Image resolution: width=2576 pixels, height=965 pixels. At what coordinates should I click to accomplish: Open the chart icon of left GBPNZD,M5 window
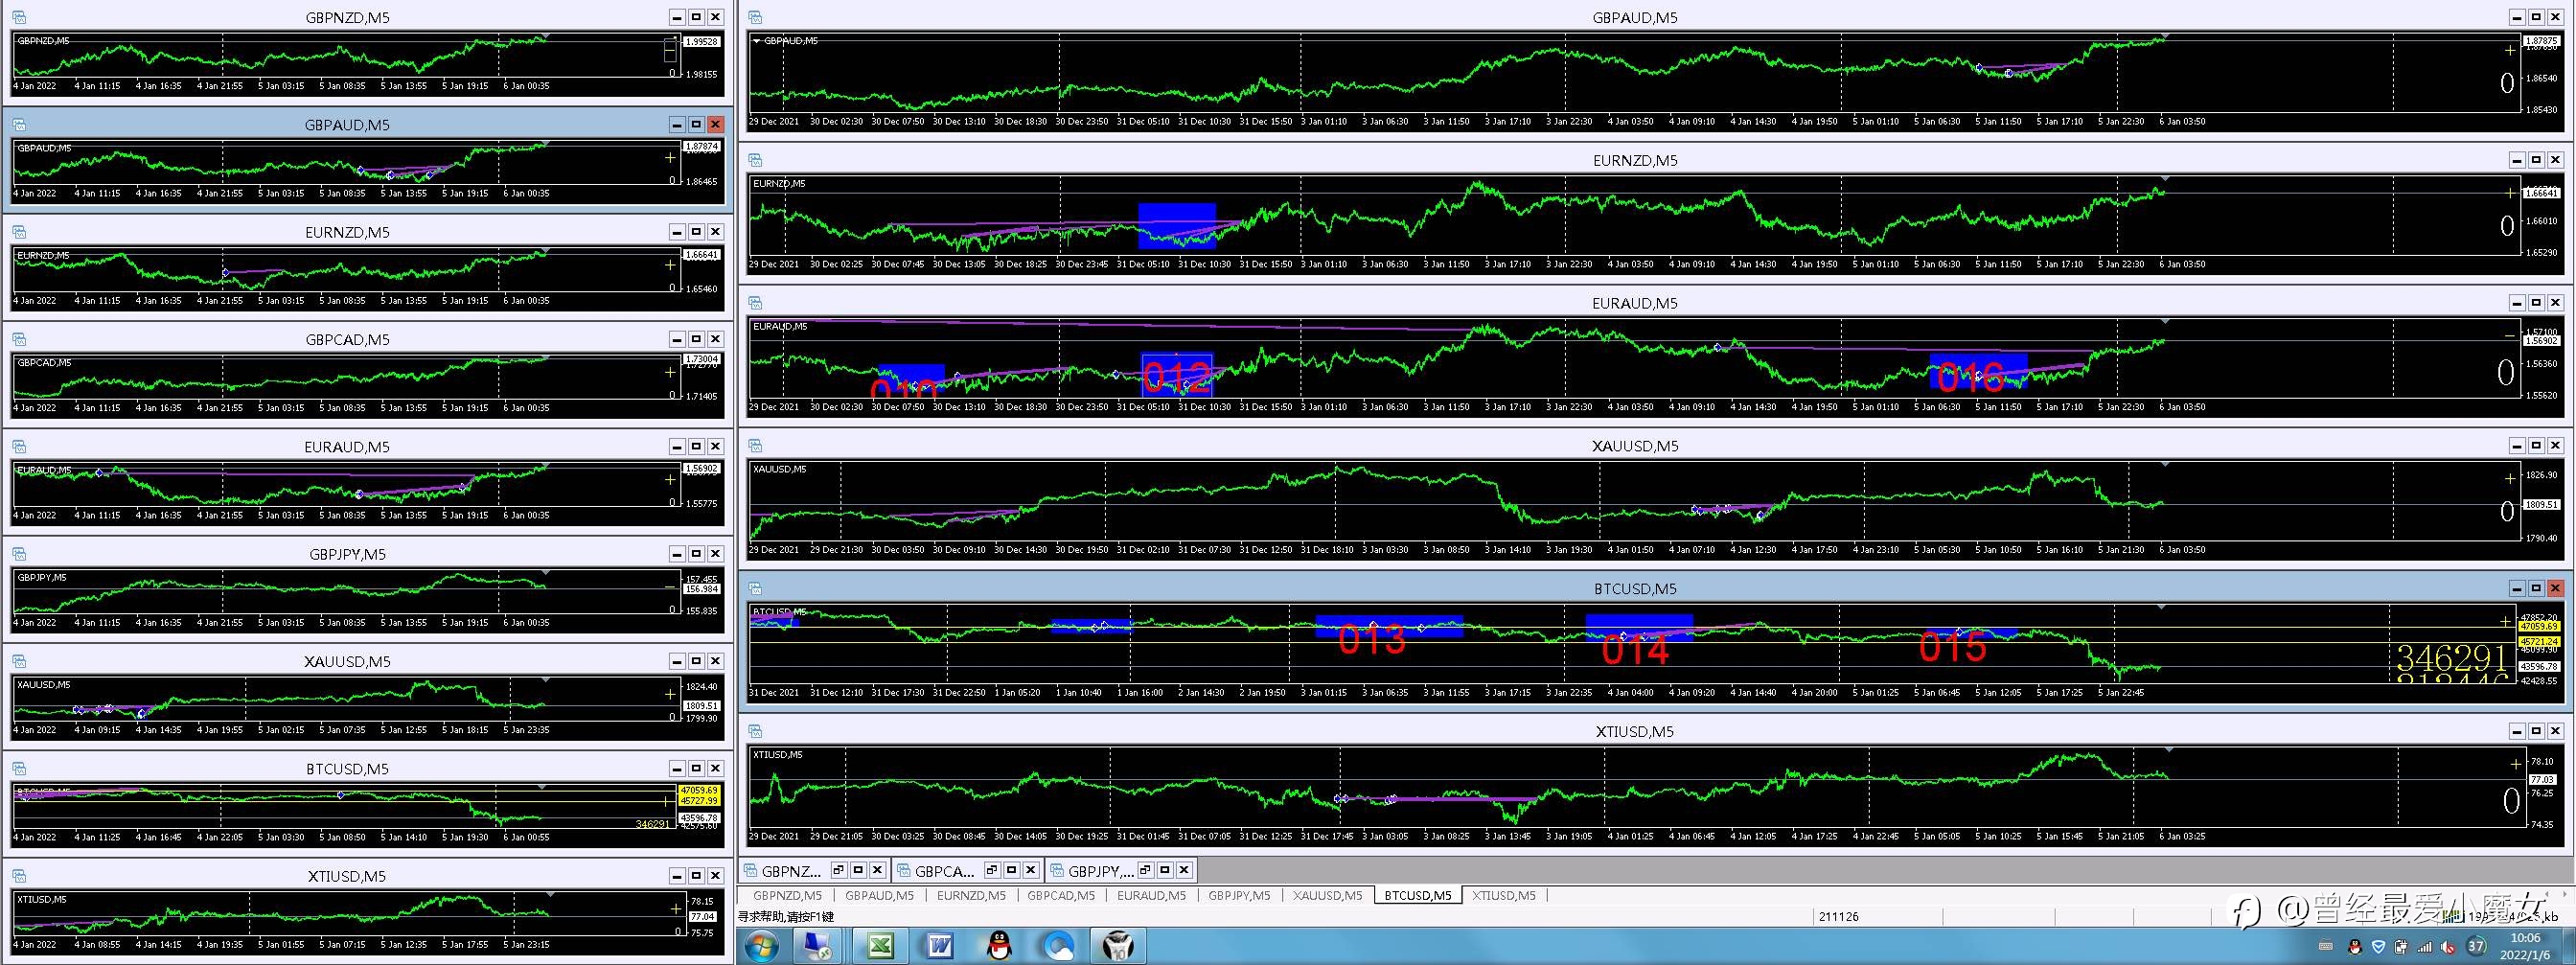click(x=20, y=17)
